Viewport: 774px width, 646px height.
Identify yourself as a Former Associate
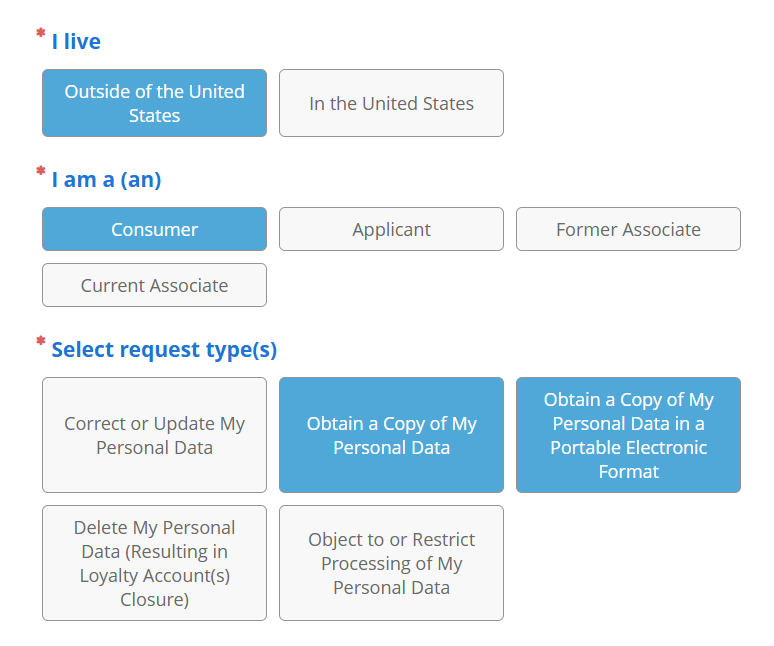628,229
